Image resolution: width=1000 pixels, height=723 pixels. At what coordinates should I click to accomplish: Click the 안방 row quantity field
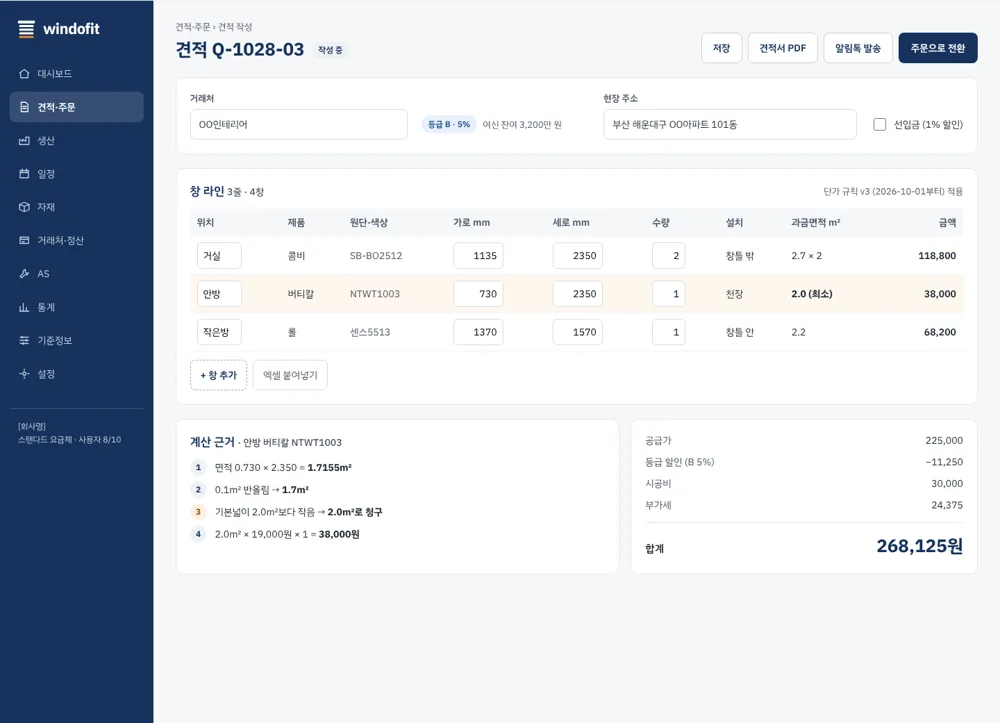click(668, 294)
